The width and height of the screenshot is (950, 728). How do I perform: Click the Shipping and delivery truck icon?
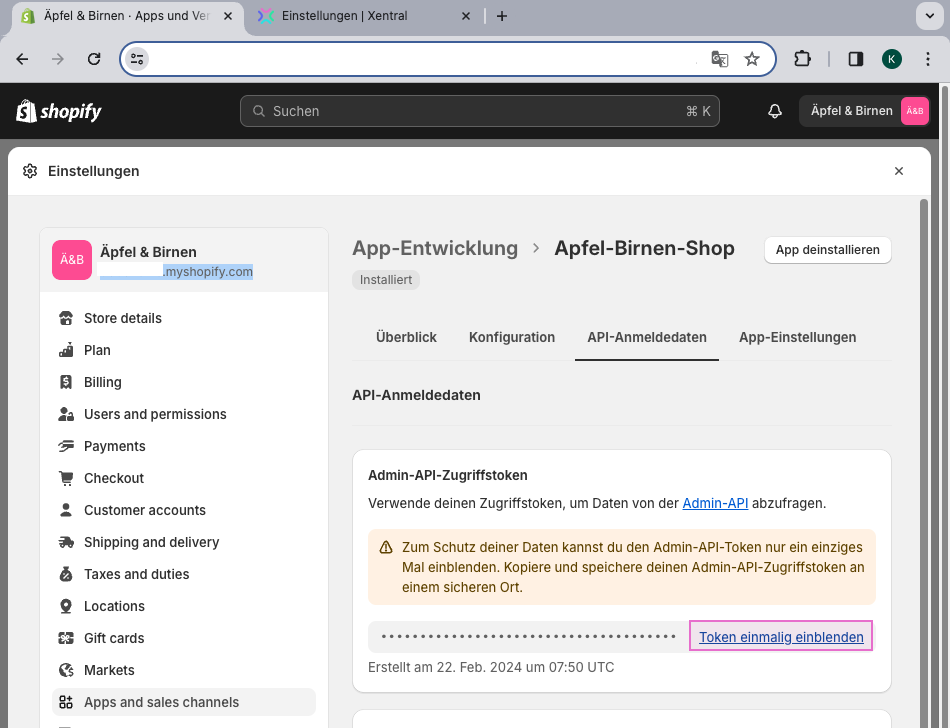67,542
